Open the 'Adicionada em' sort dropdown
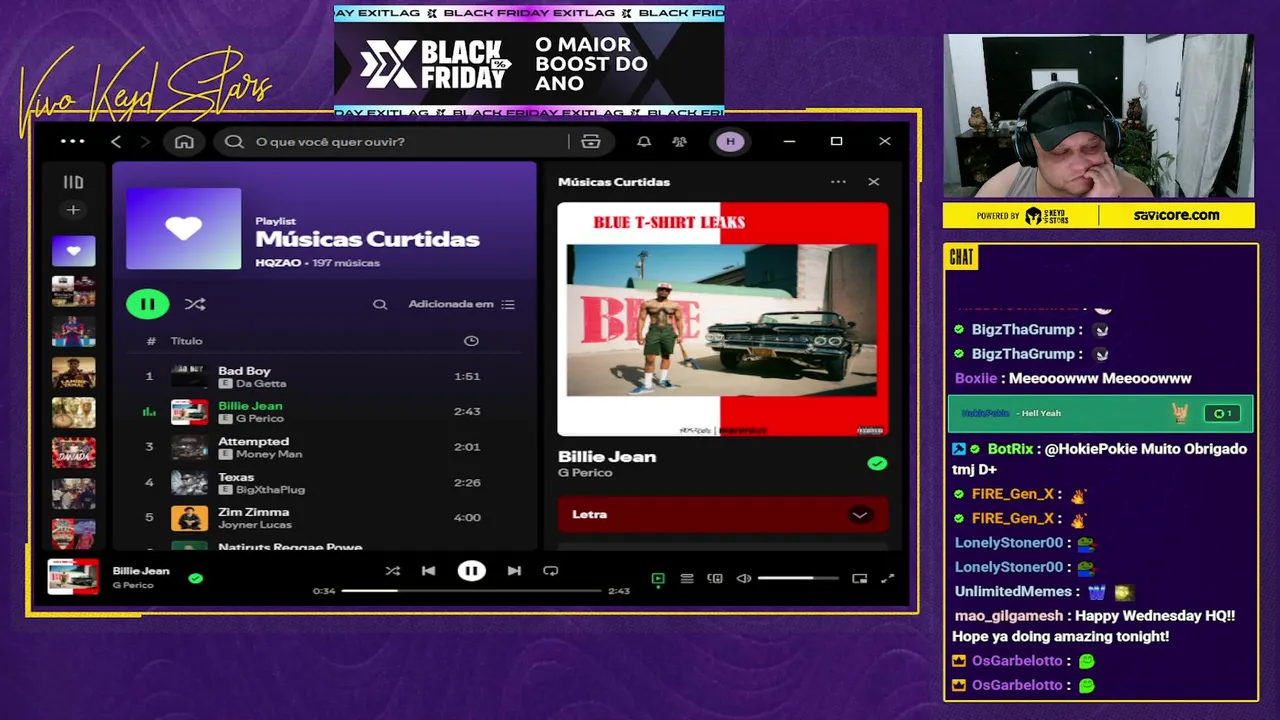The height and width of the screenshot is (720, 1280). [461, 304]
